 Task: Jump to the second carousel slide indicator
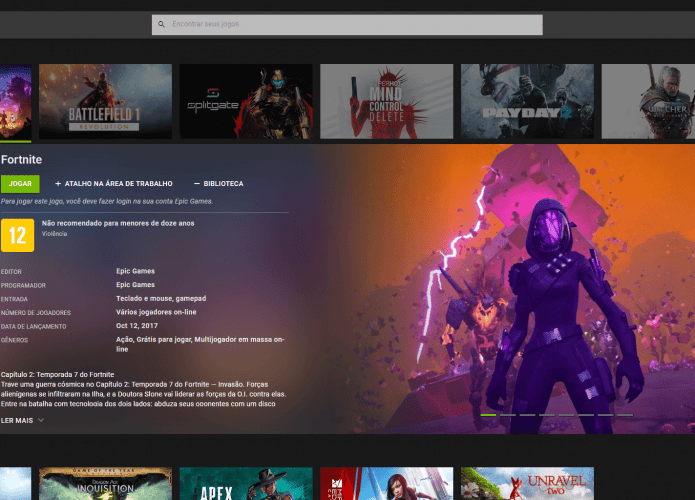pyautogui.click(x=508, y=415)
